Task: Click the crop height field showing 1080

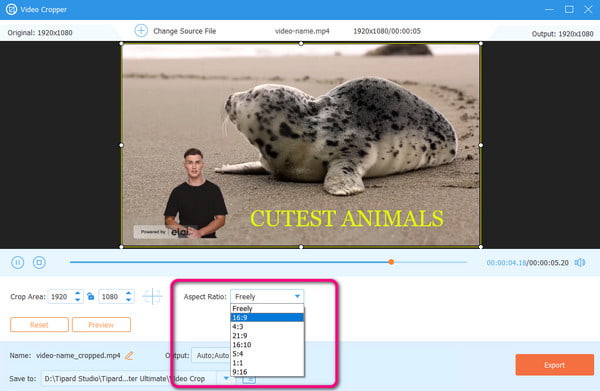Action: [111, 297]
